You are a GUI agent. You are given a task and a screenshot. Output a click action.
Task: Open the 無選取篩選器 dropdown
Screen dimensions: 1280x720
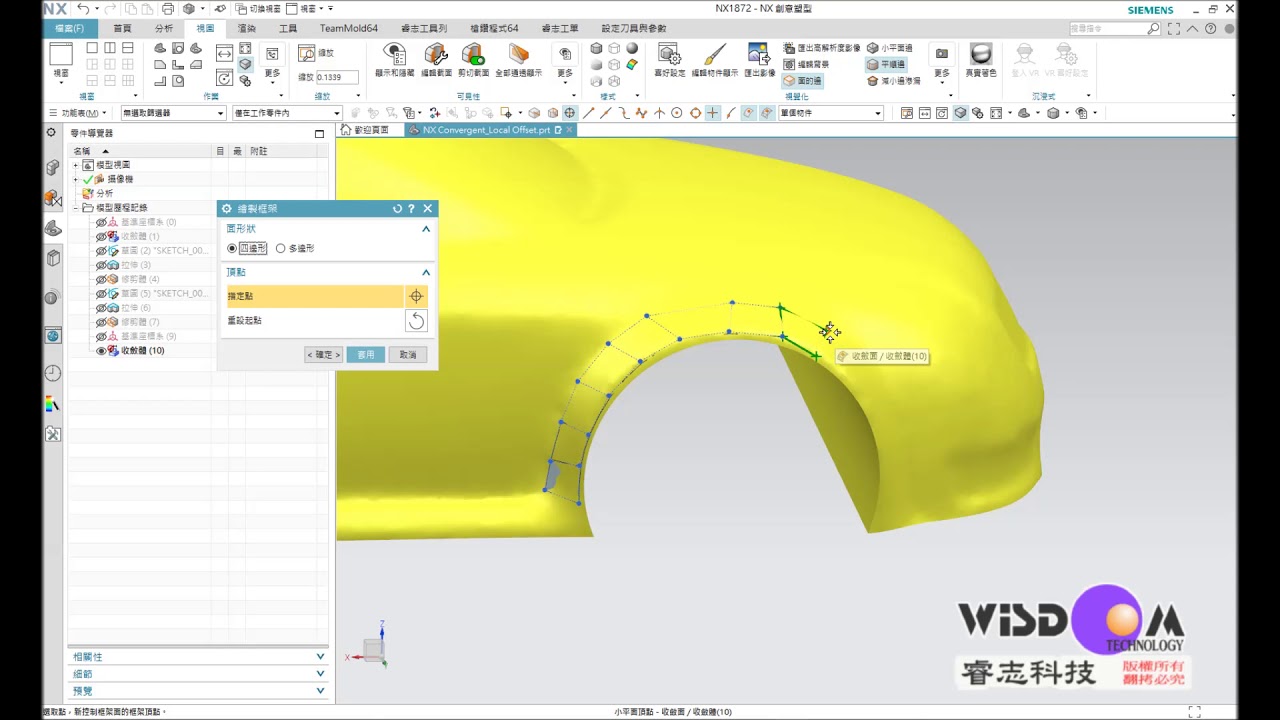coord(173,113)
